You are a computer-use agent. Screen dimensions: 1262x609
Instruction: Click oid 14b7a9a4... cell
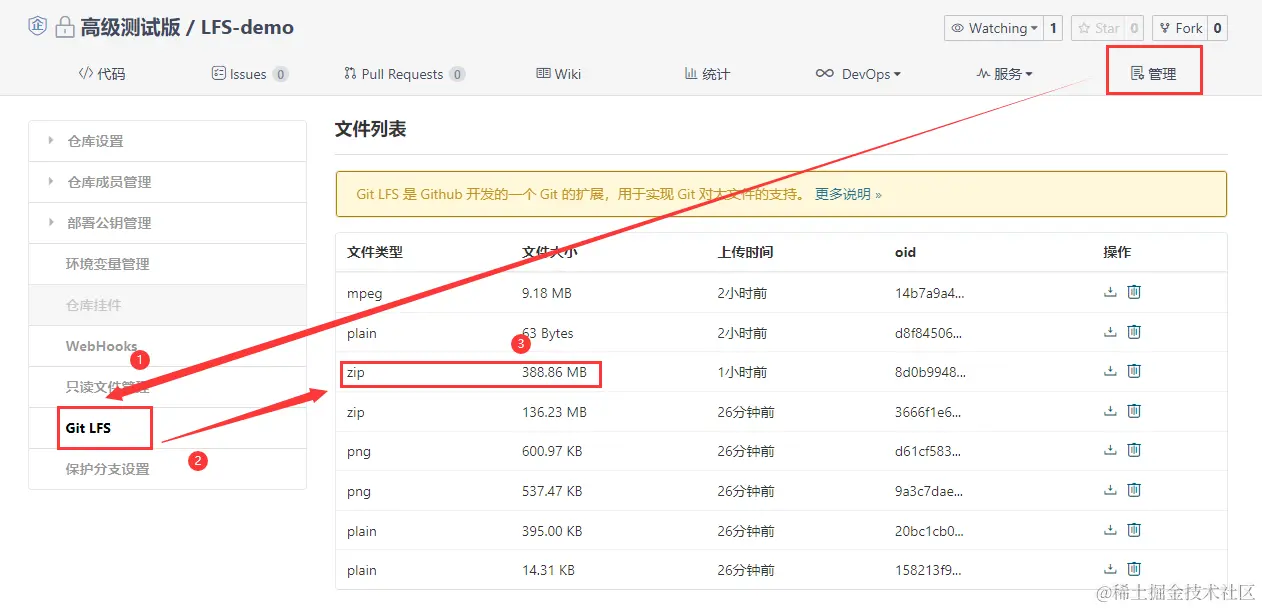pos(930,293)
